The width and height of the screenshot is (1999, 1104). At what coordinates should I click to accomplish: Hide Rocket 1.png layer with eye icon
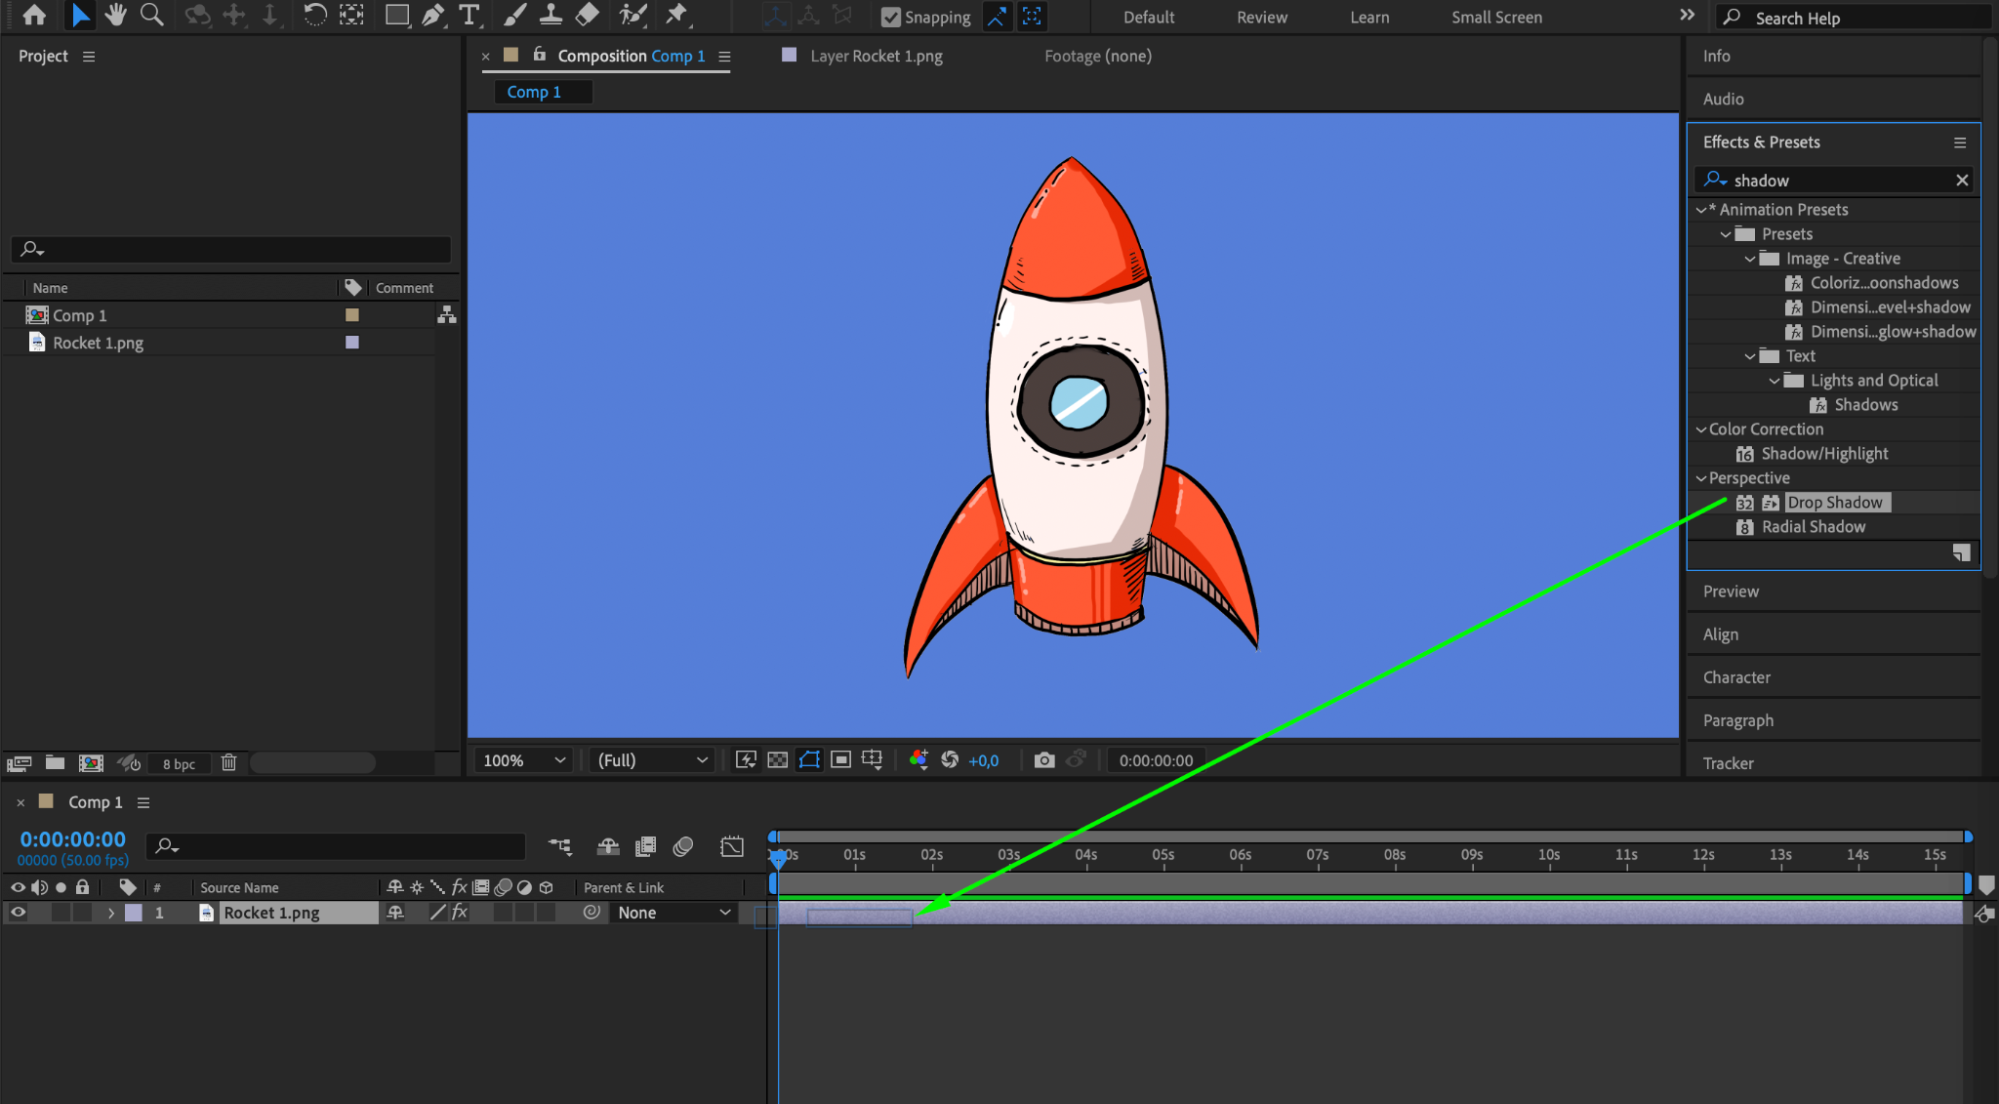pyautogui.click(x=18, y=912)
